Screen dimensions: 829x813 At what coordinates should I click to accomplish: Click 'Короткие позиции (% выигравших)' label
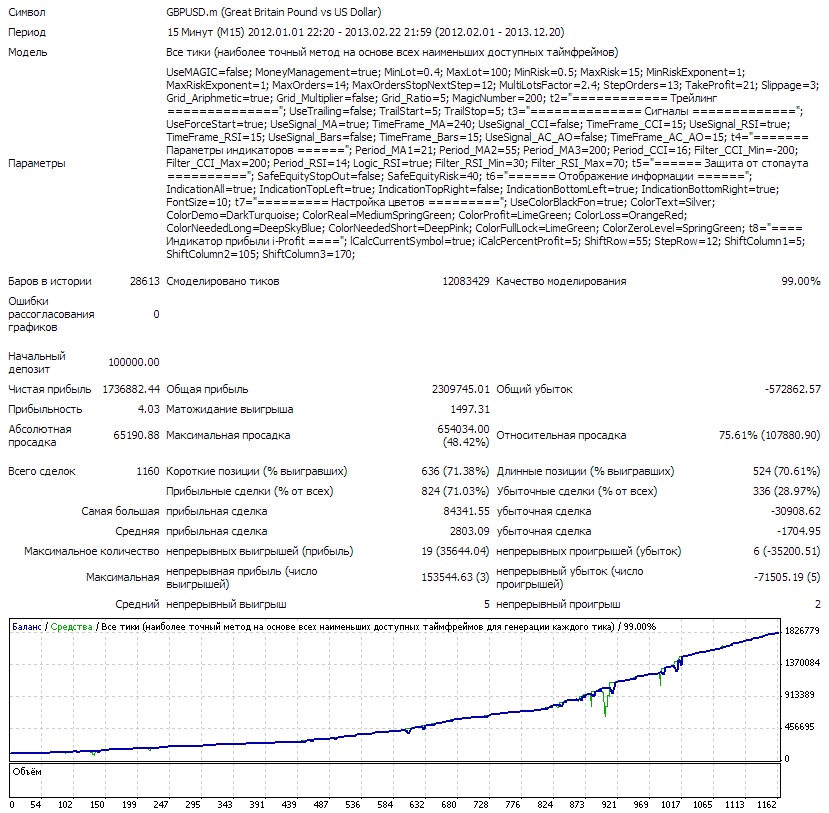pos(256,472)
